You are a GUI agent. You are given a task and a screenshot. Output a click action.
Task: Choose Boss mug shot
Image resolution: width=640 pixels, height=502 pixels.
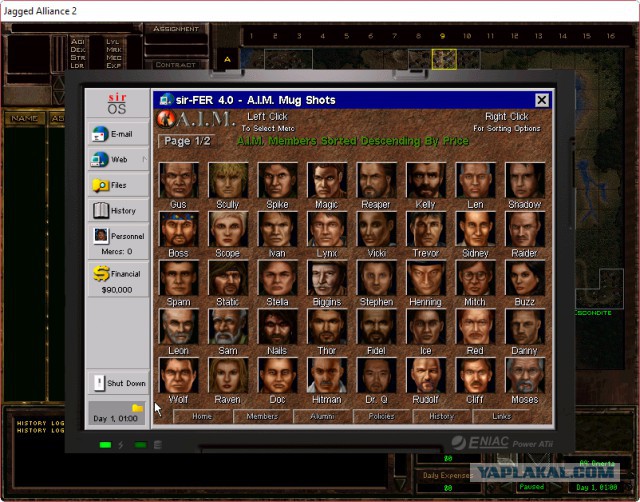coord(178,229)
